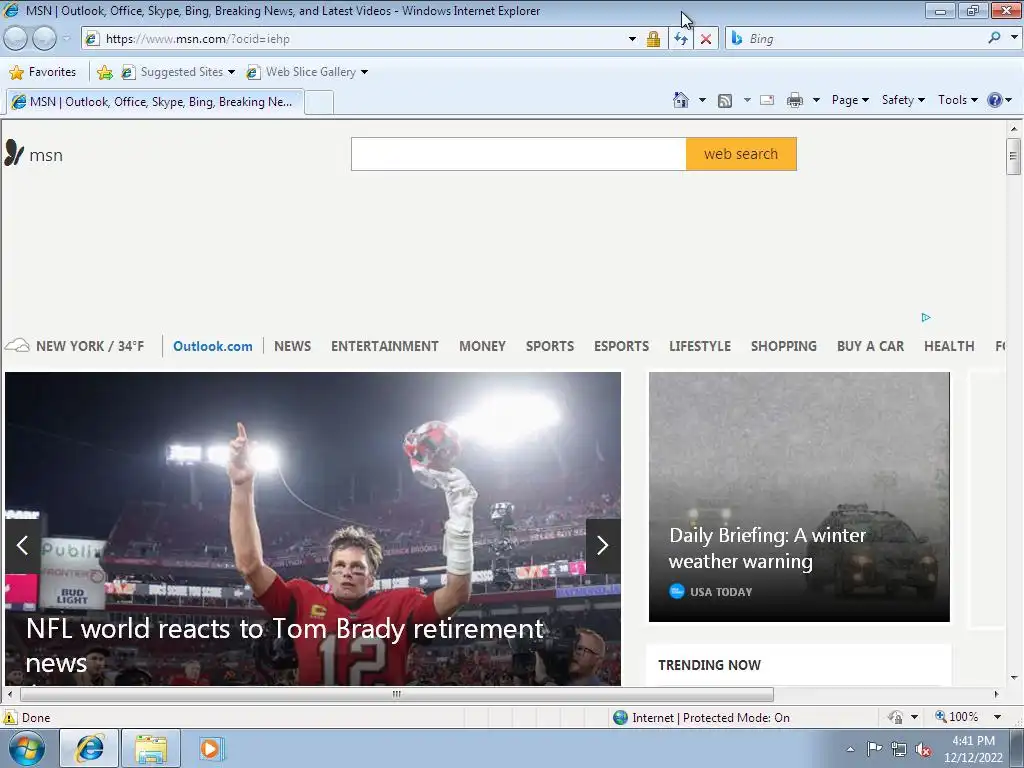1024x768 pixels.
Task: Click the Windows Start orb
Action: point(27,748)
